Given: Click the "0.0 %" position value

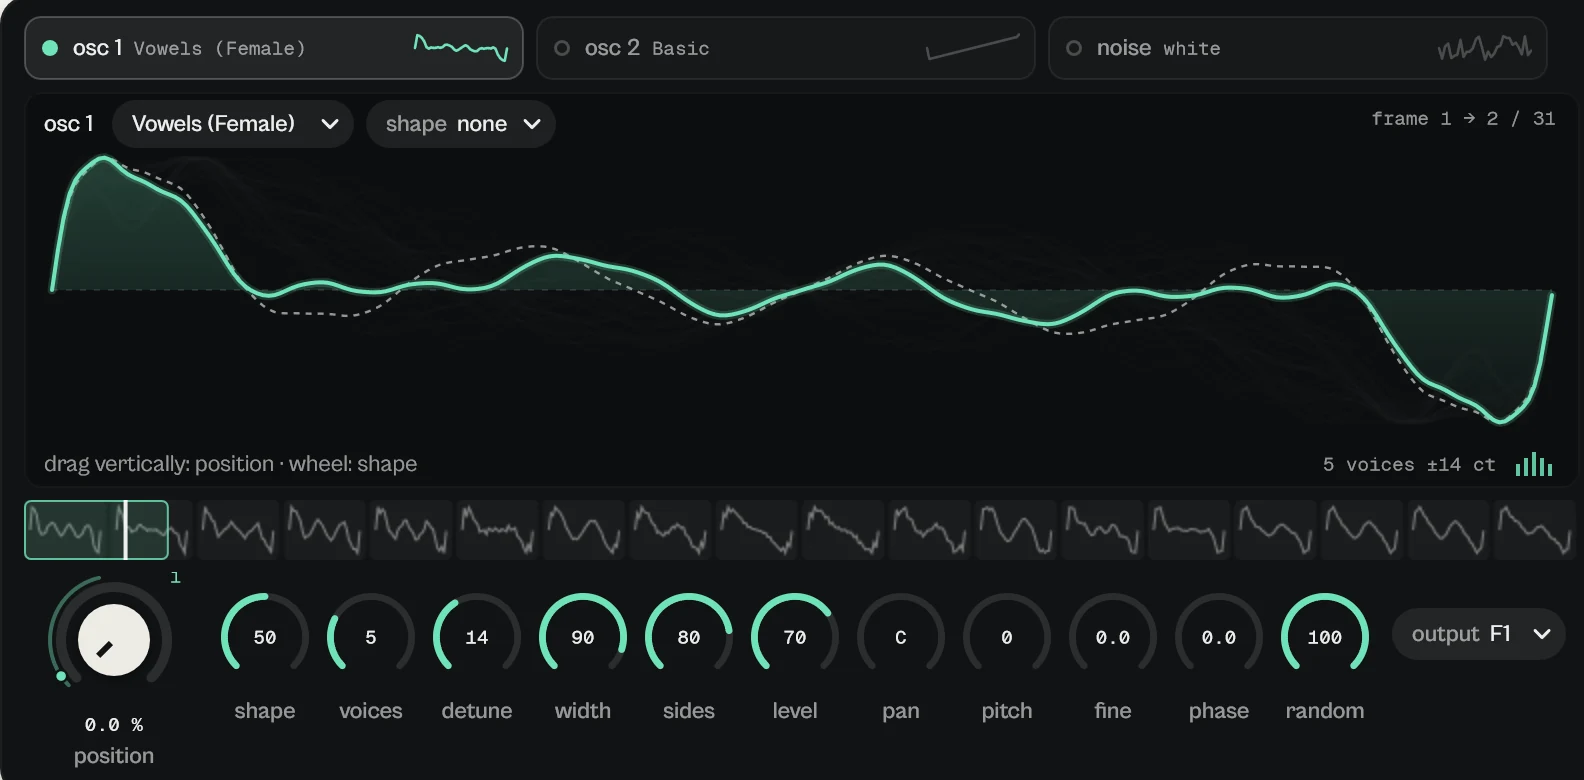Looking at the screenshot, I should [x=114, y=725].
